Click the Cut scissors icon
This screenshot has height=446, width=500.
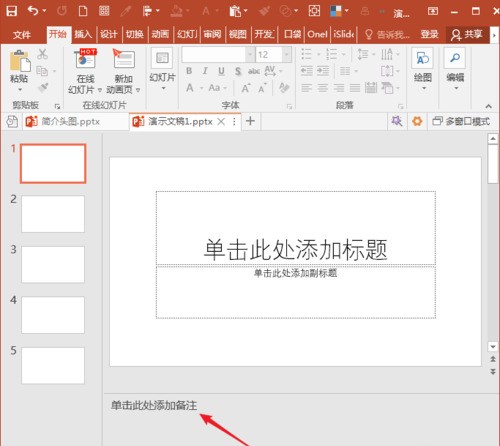(42, 54)
